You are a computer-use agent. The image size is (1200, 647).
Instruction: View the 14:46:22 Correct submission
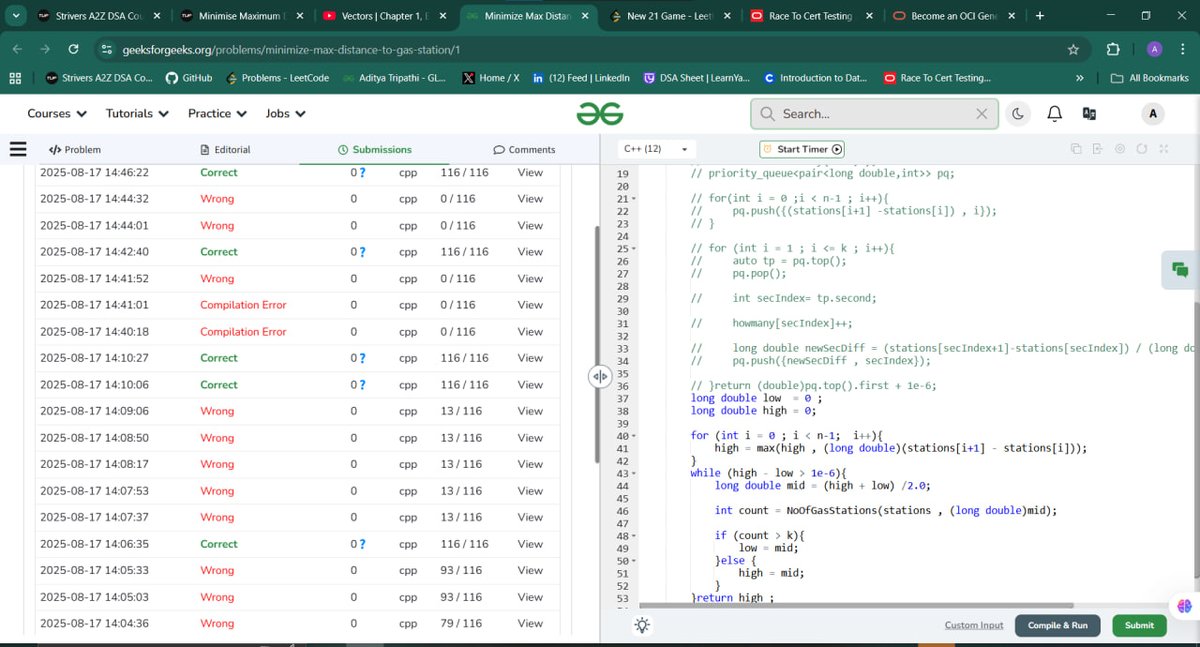coord(530,172)
